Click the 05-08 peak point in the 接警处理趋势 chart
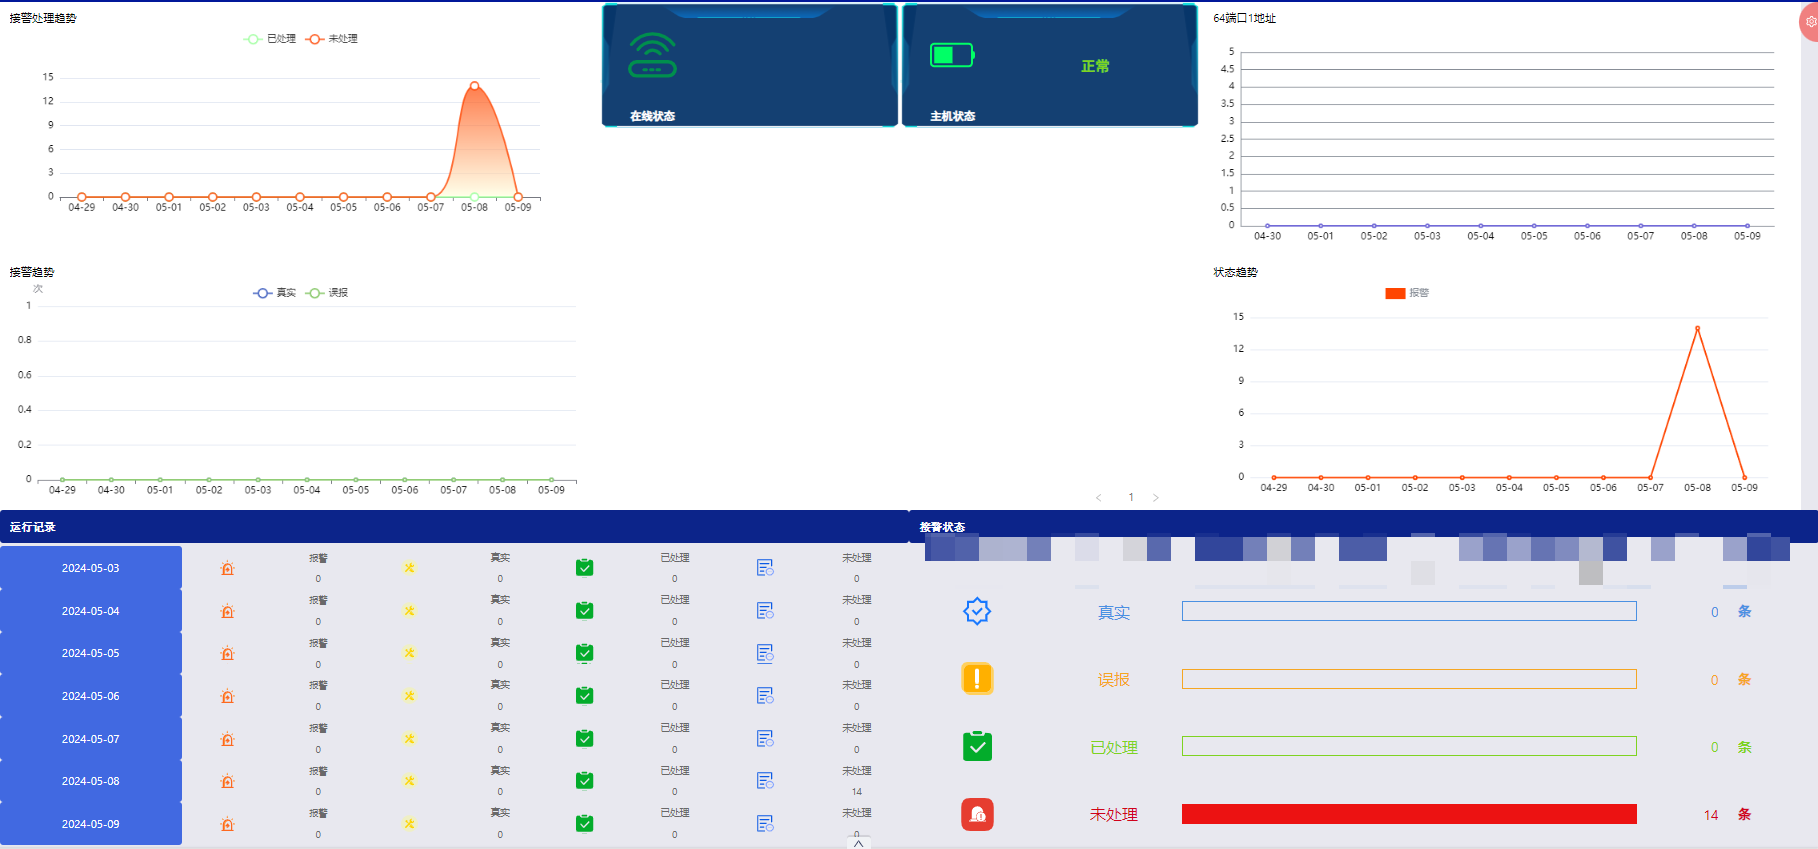This screenshot has width=1818, height=849. coord(474,86)
